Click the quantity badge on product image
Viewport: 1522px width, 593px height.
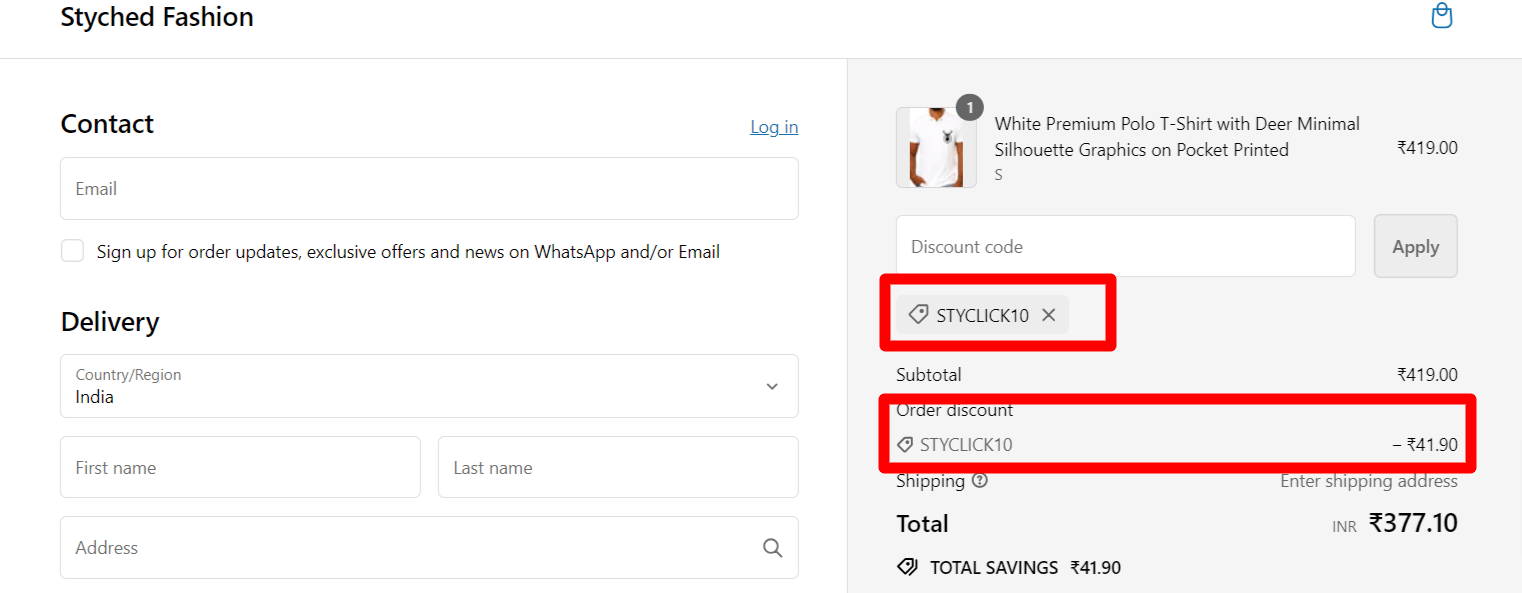(969, 108)
